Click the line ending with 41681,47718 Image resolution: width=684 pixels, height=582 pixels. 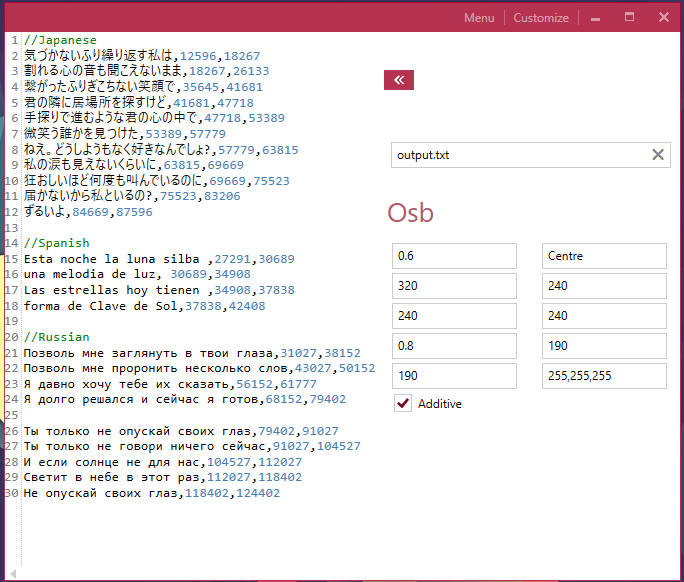tap(139, 103)
